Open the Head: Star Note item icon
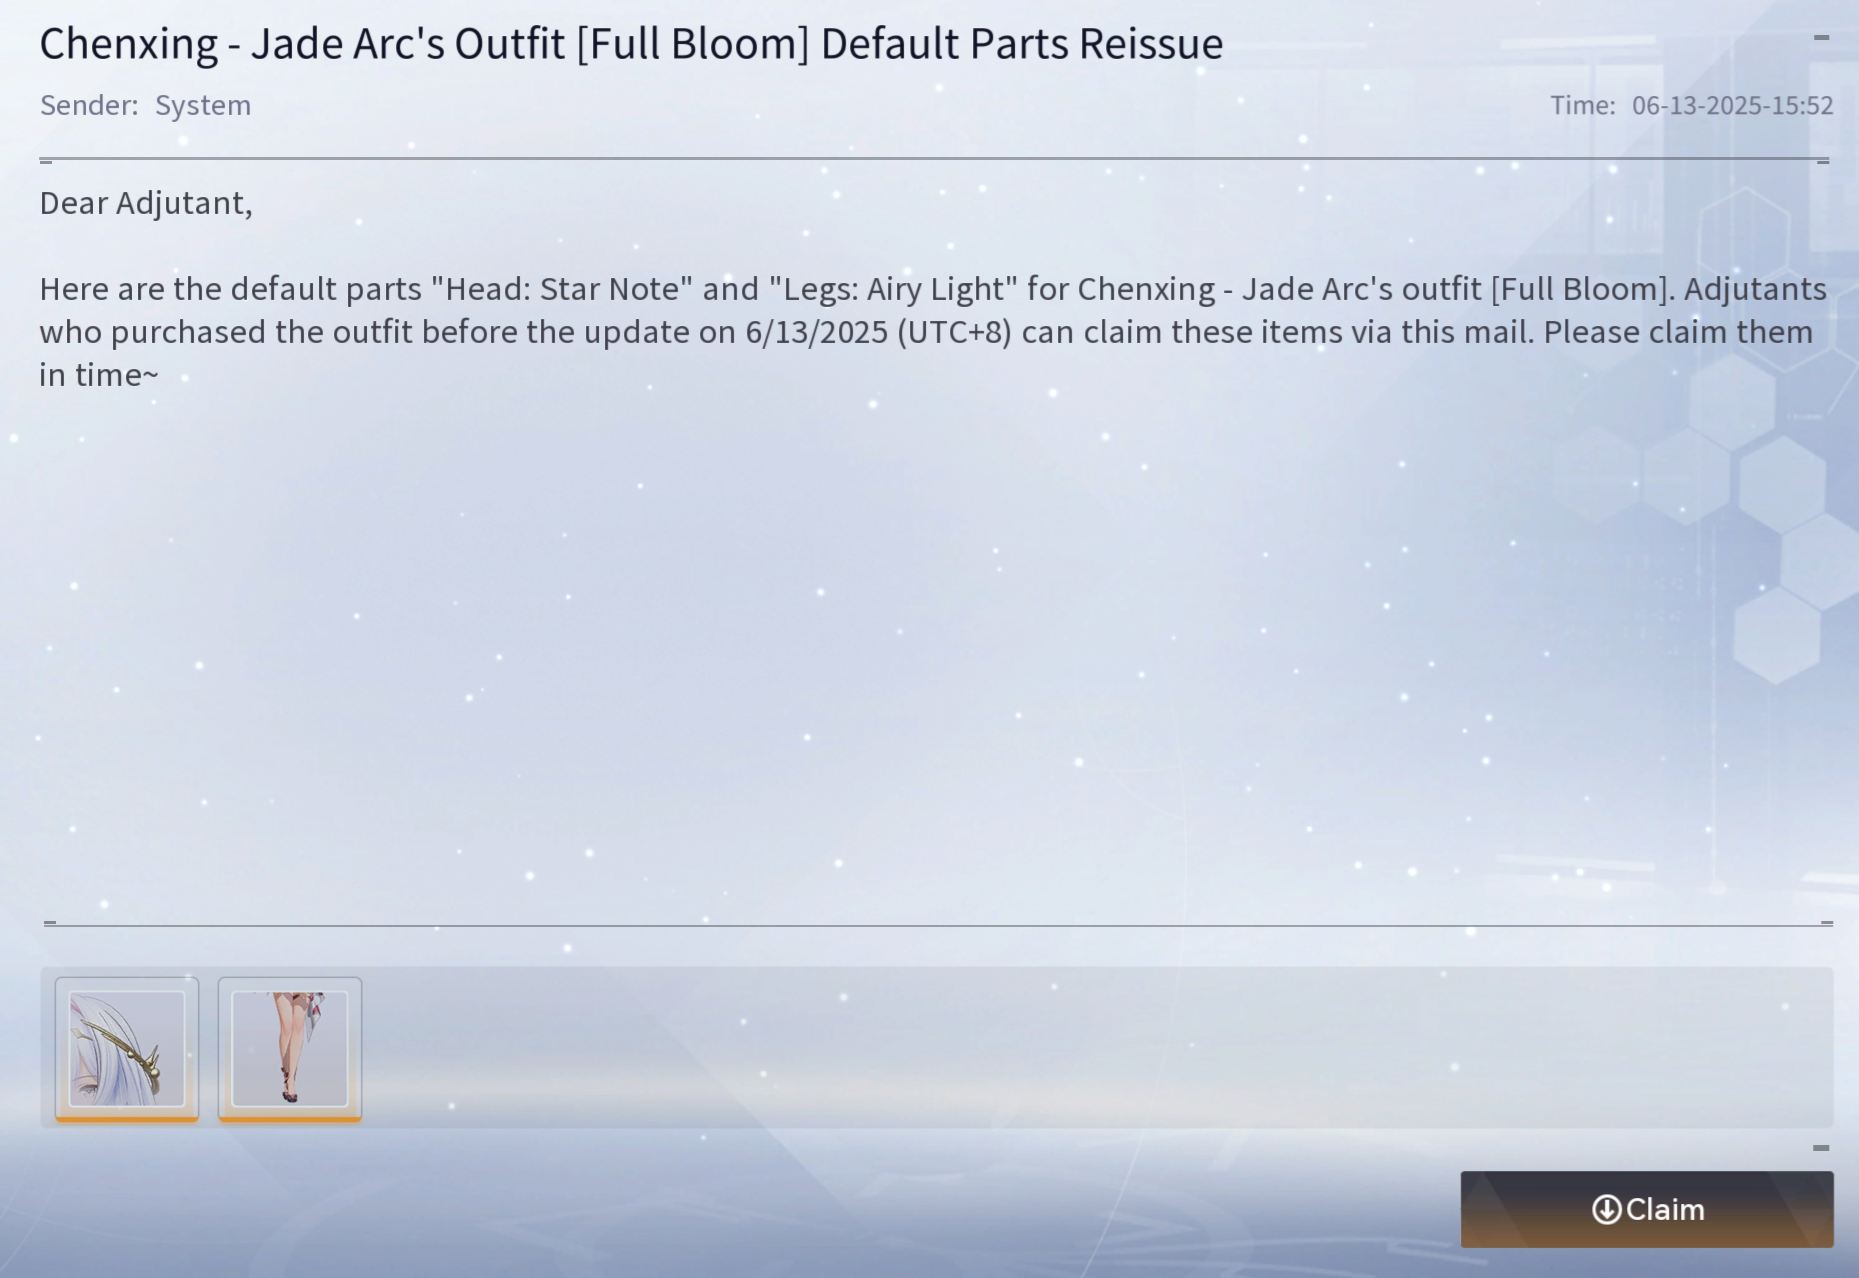The width and height of the screenshot is (1859, 1278). pyautogui.click(x=127, y=1049)
